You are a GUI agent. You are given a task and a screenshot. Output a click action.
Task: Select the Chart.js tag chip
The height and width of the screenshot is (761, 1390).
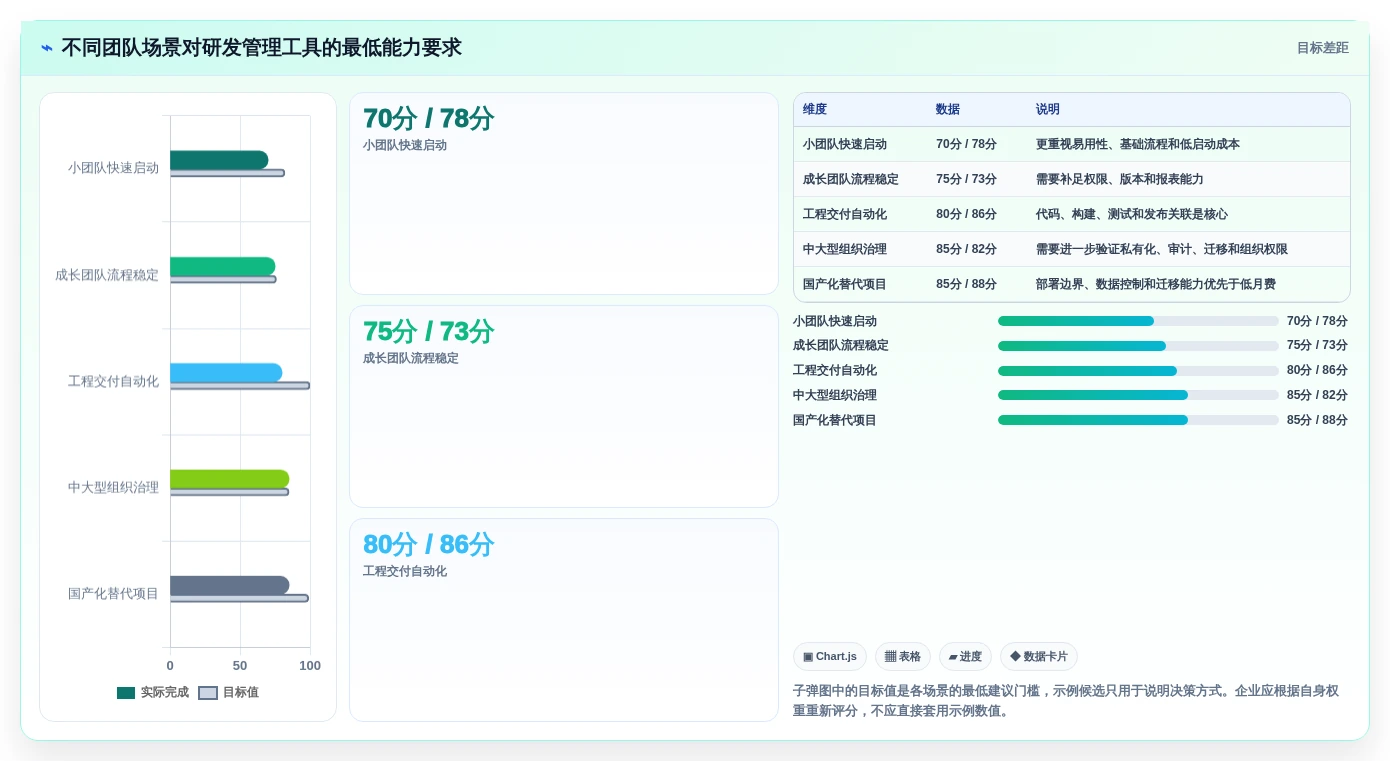[830, 657]
